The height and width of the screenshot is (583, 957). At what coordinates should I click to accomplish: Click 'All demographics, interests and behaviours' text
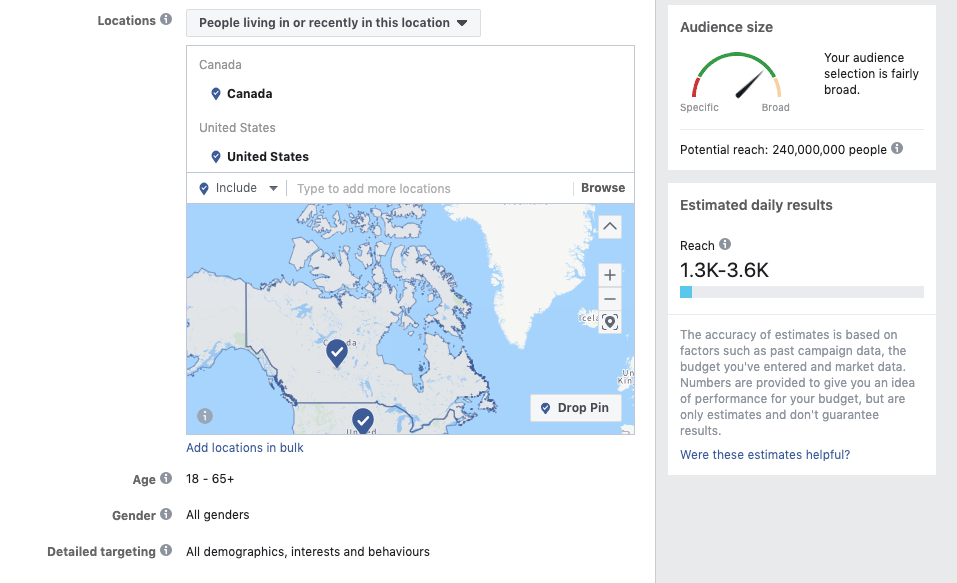[308, 552]
